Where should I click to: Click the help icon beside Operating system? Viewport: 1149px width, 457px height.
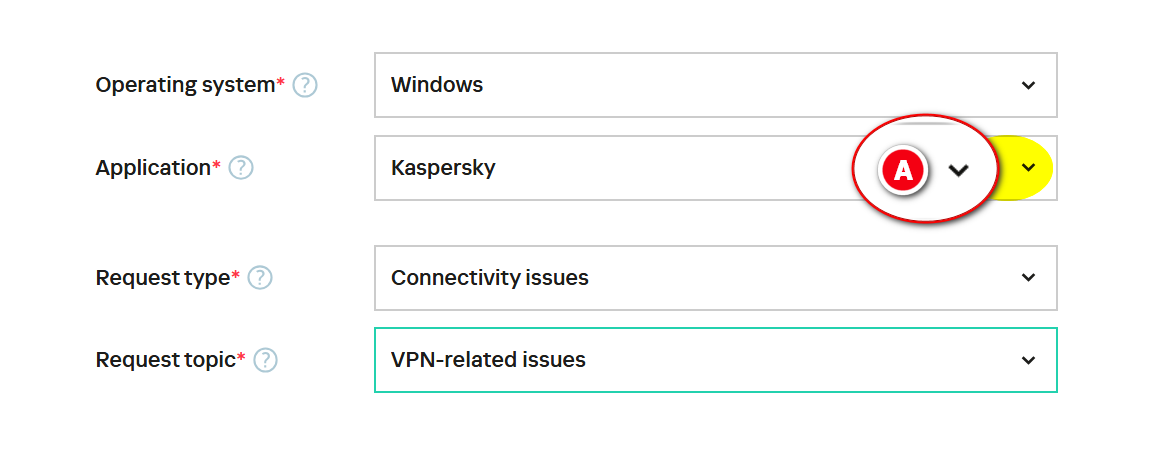(305, 86)
